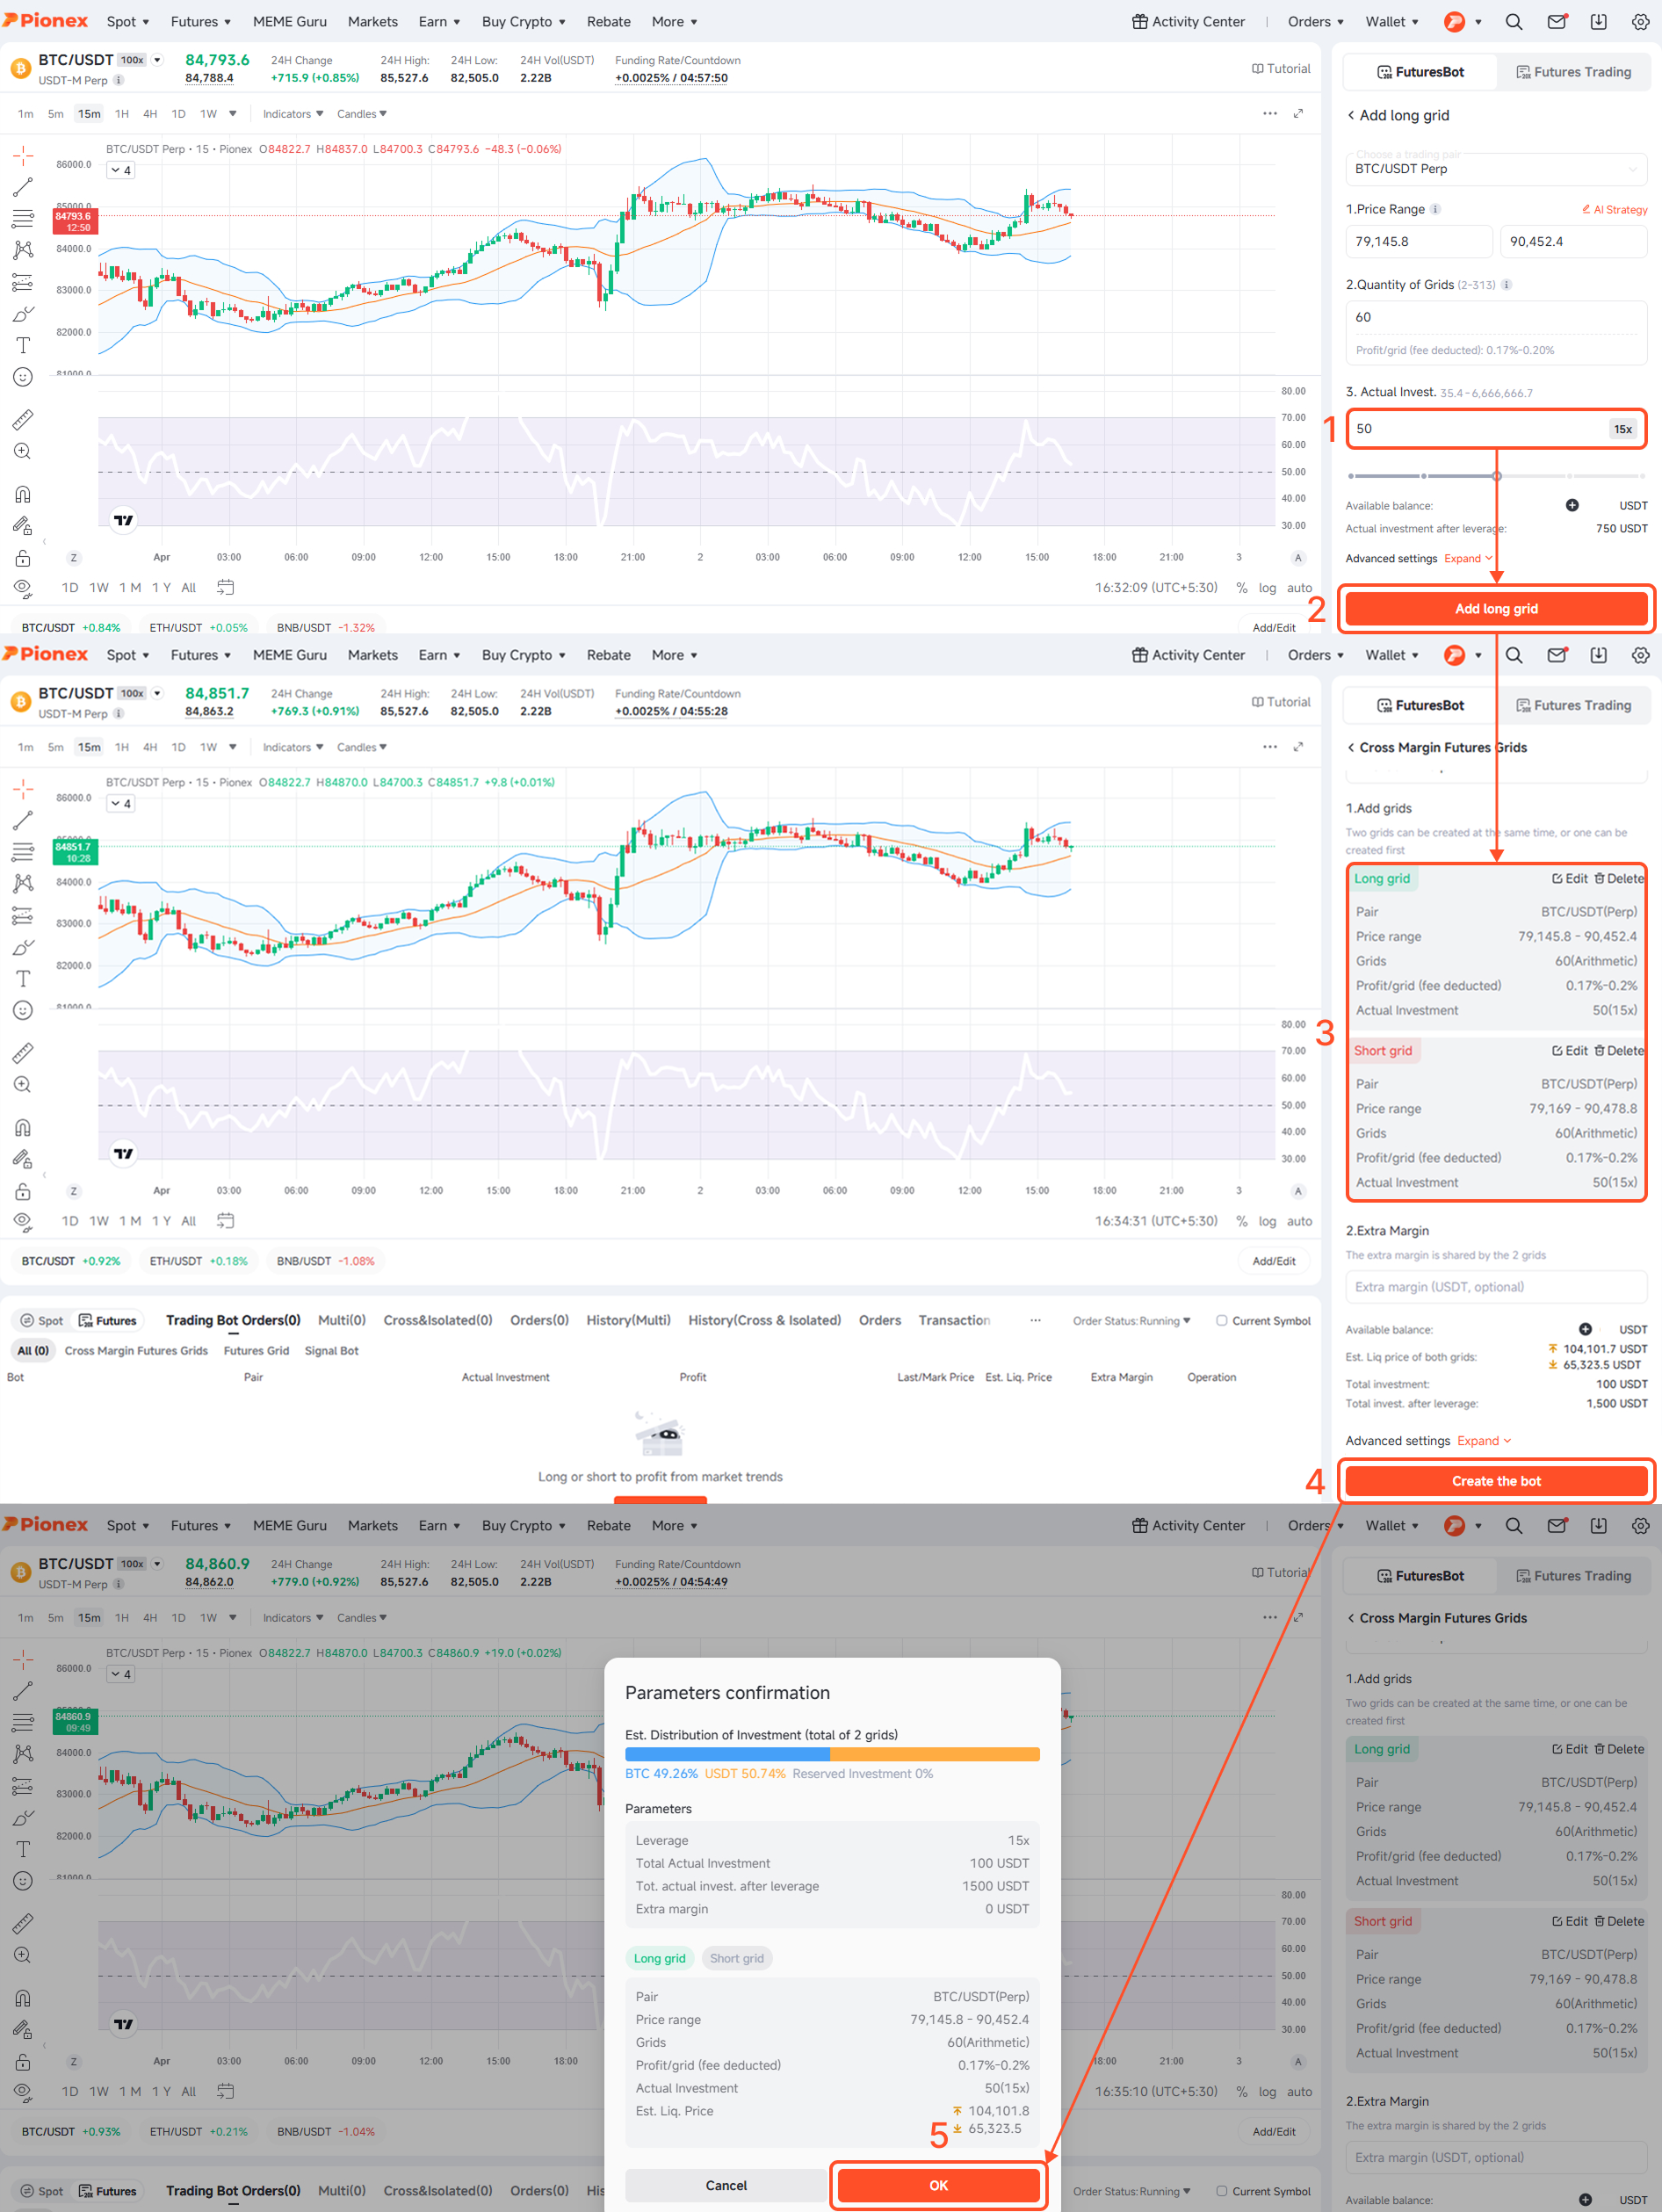The image size is (1662, 2212).
Task: Collapse indicator legend arrow on chart priced 84793.6
Action: pos(121,170)
